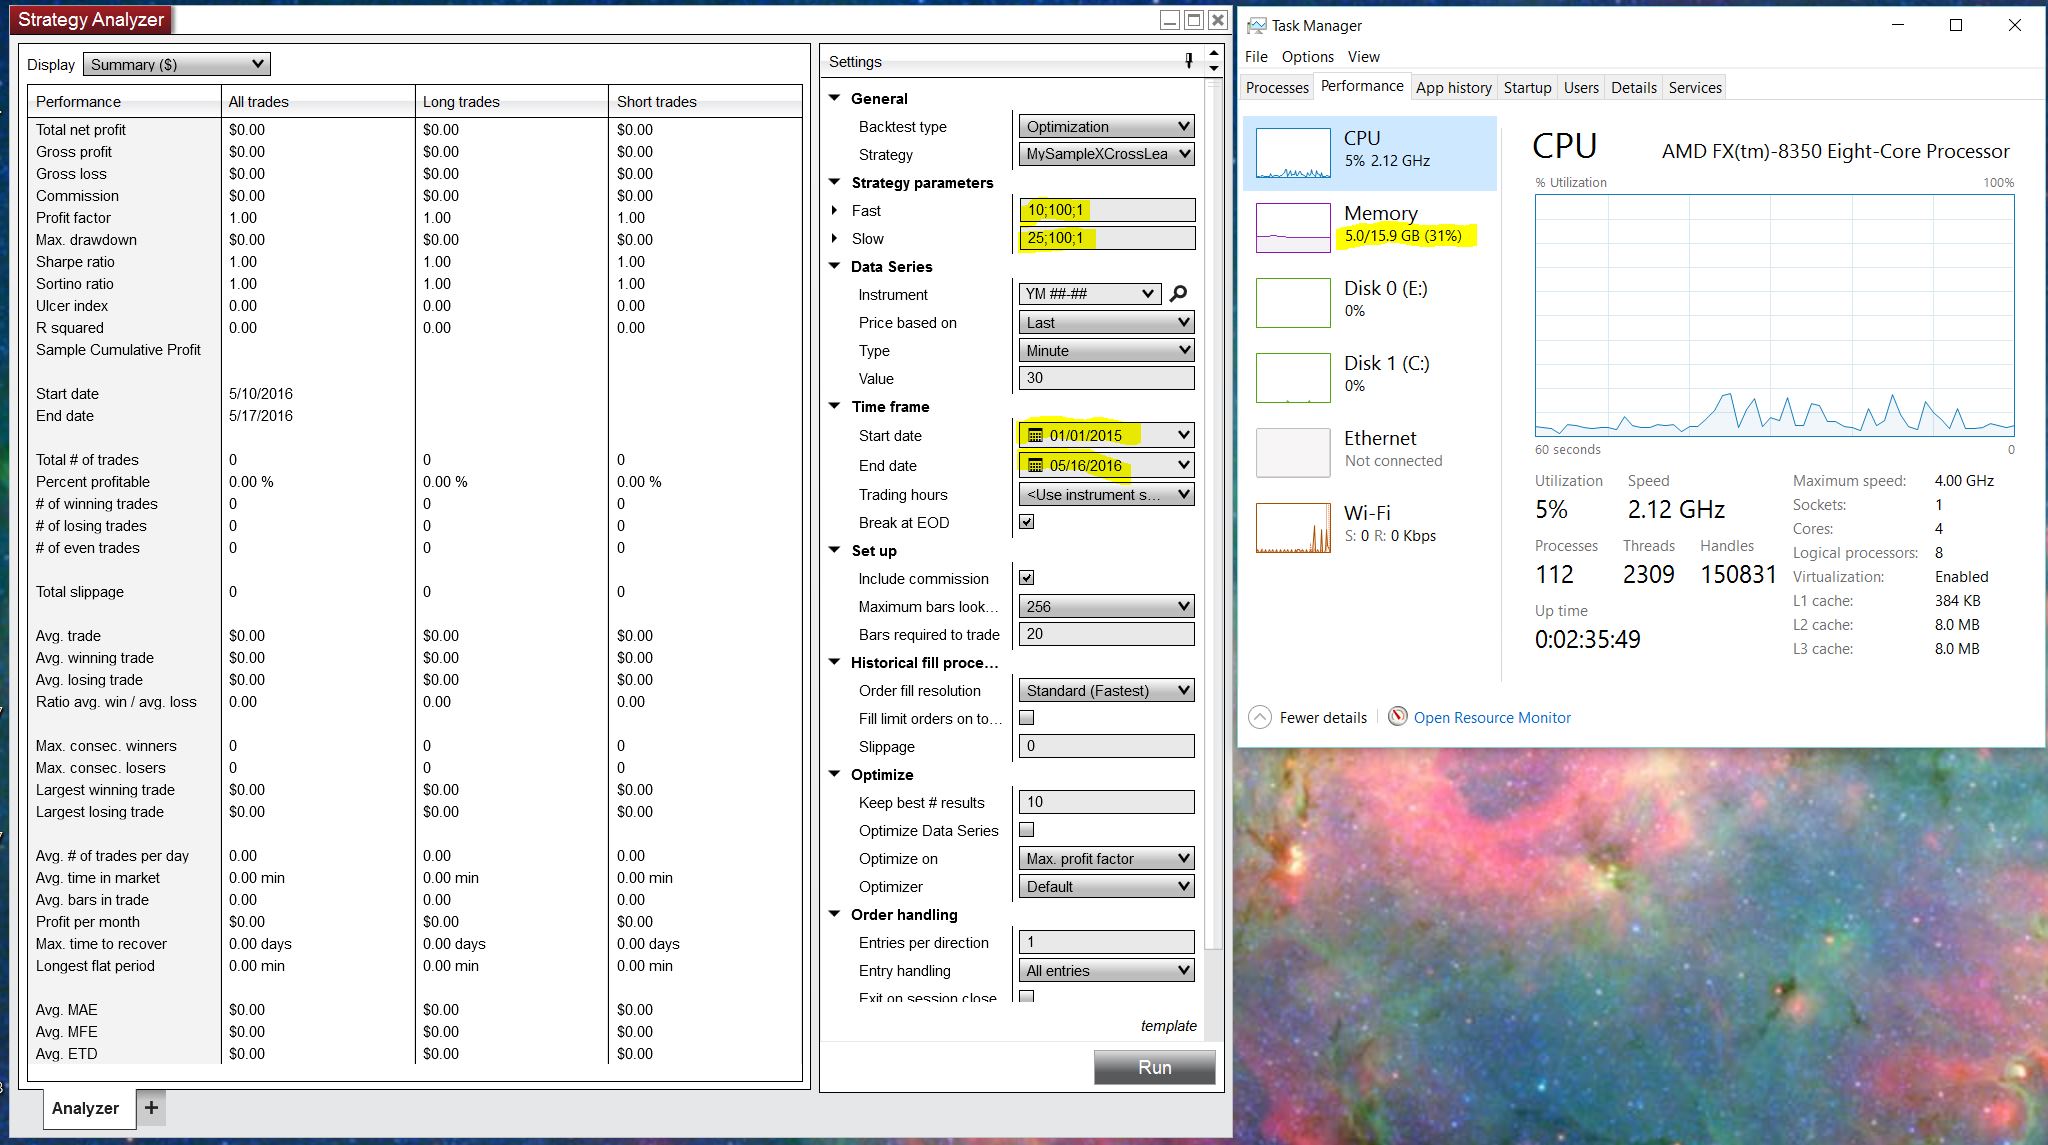This screenshot has width=2048, height=1145.
Task: Open Task Manager Options menu
Action: click(1307, 57)
